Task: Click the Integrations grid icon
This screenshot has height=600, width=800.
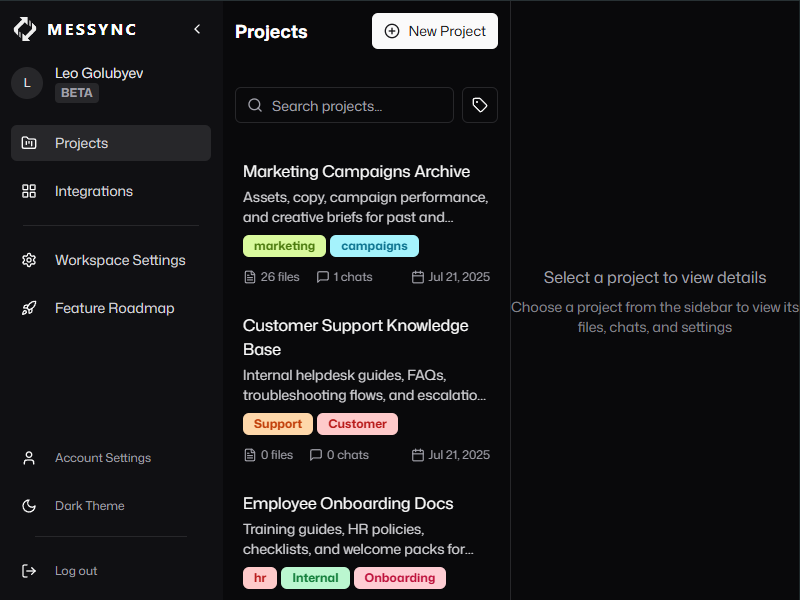Action: click(29, 191)
